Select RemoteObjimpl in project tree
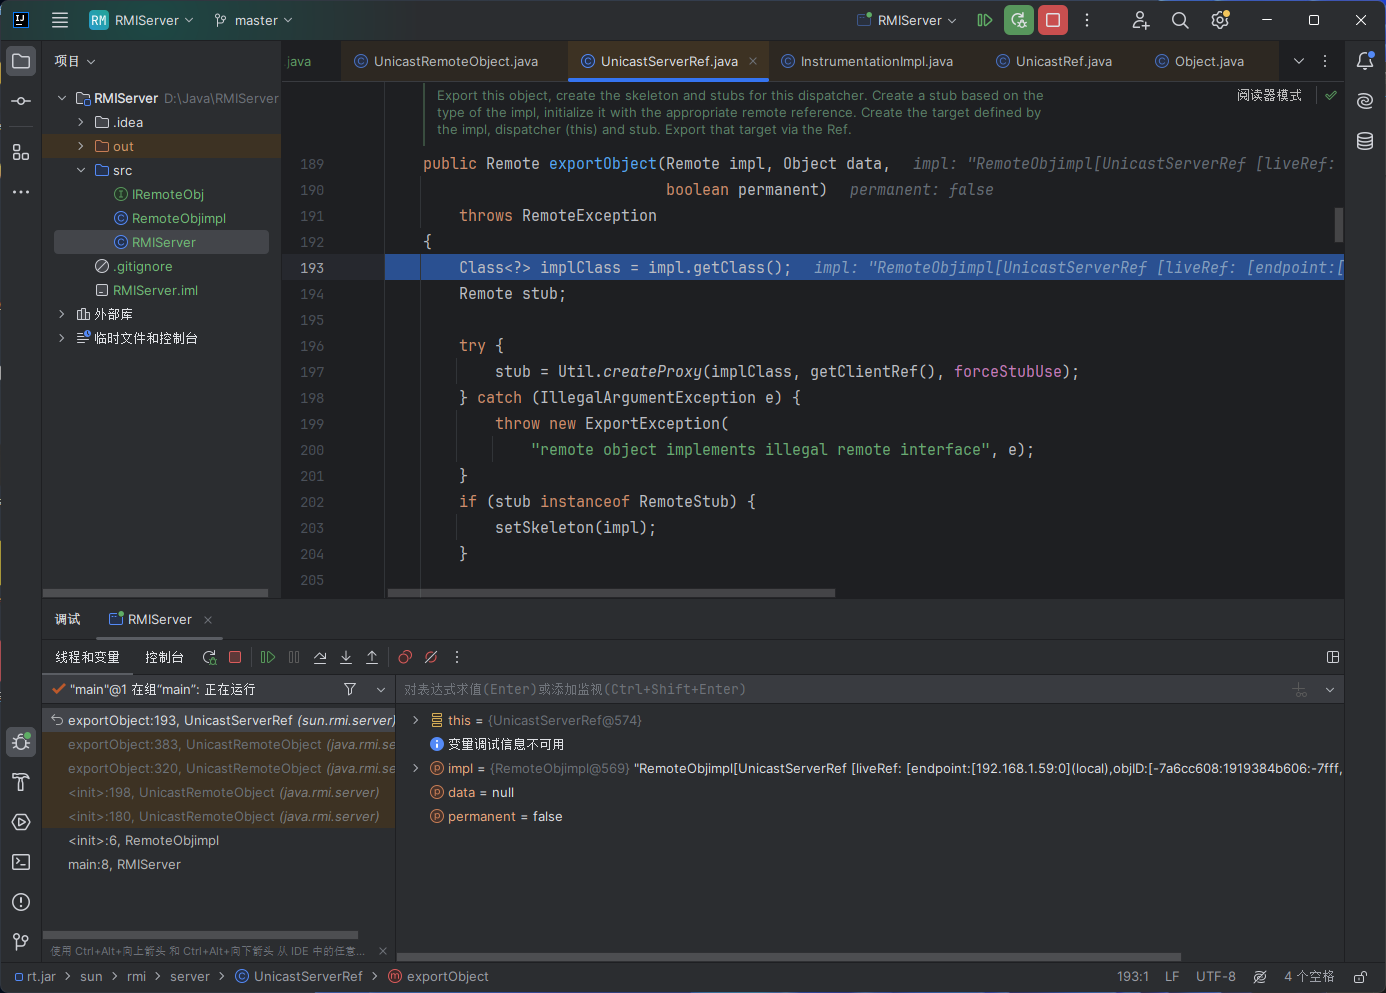The image size is (1386, 993). pyautogui.click(x=179, y=218)
